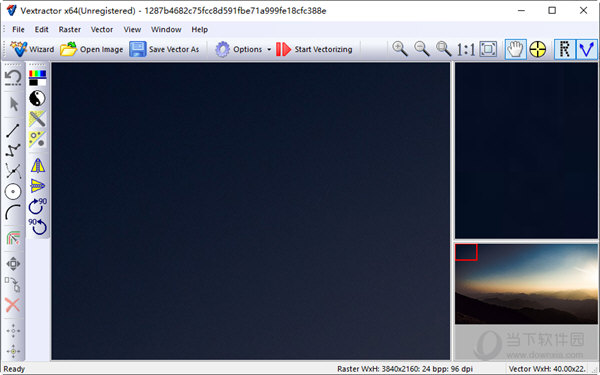This screenshot has height=375, width=600.
Task: Click the red X delete icon
Action: 13,305
